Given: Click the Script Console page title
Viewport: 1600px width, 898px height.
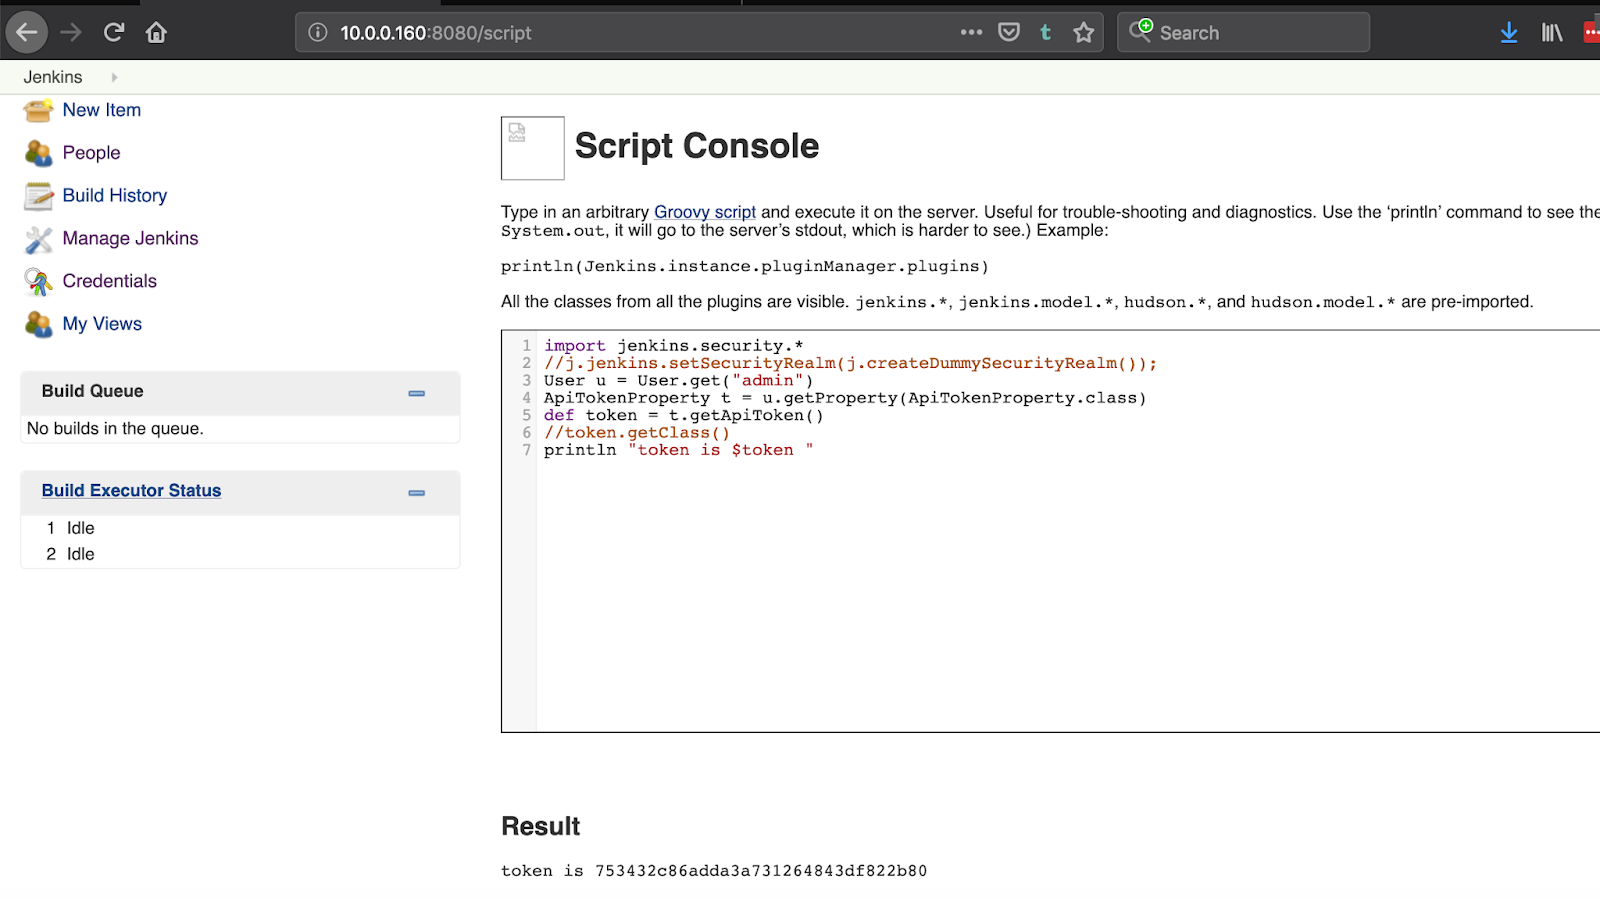Looking at the screenshot, I should (x=697, y=146).
